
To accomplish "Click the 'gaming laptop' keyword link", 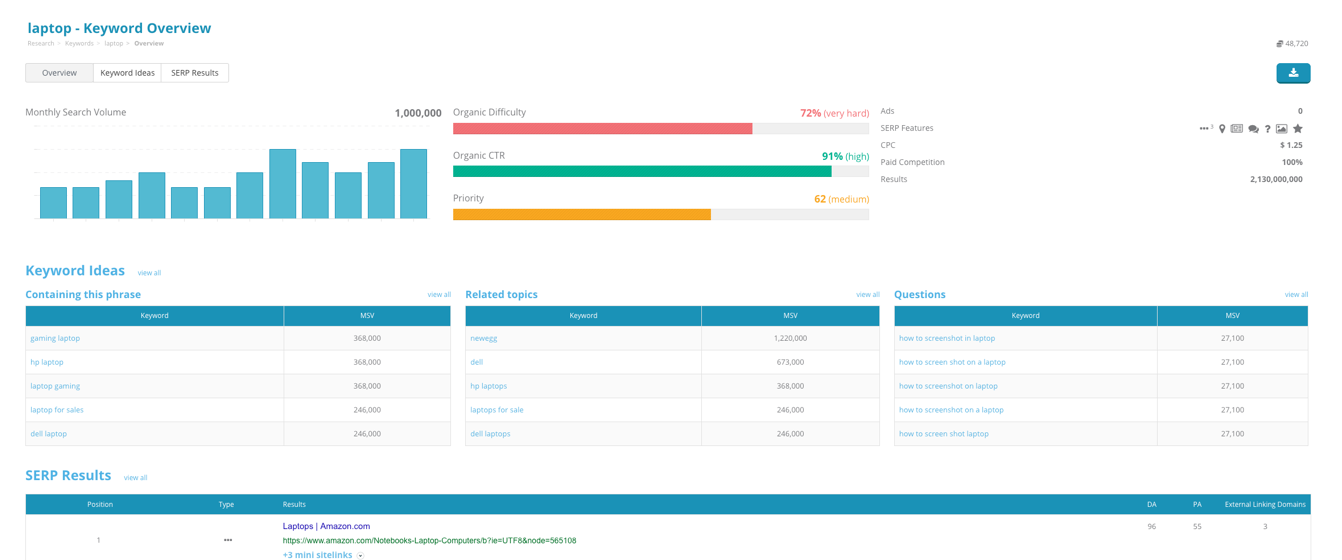I will click(x=55, y=338).
